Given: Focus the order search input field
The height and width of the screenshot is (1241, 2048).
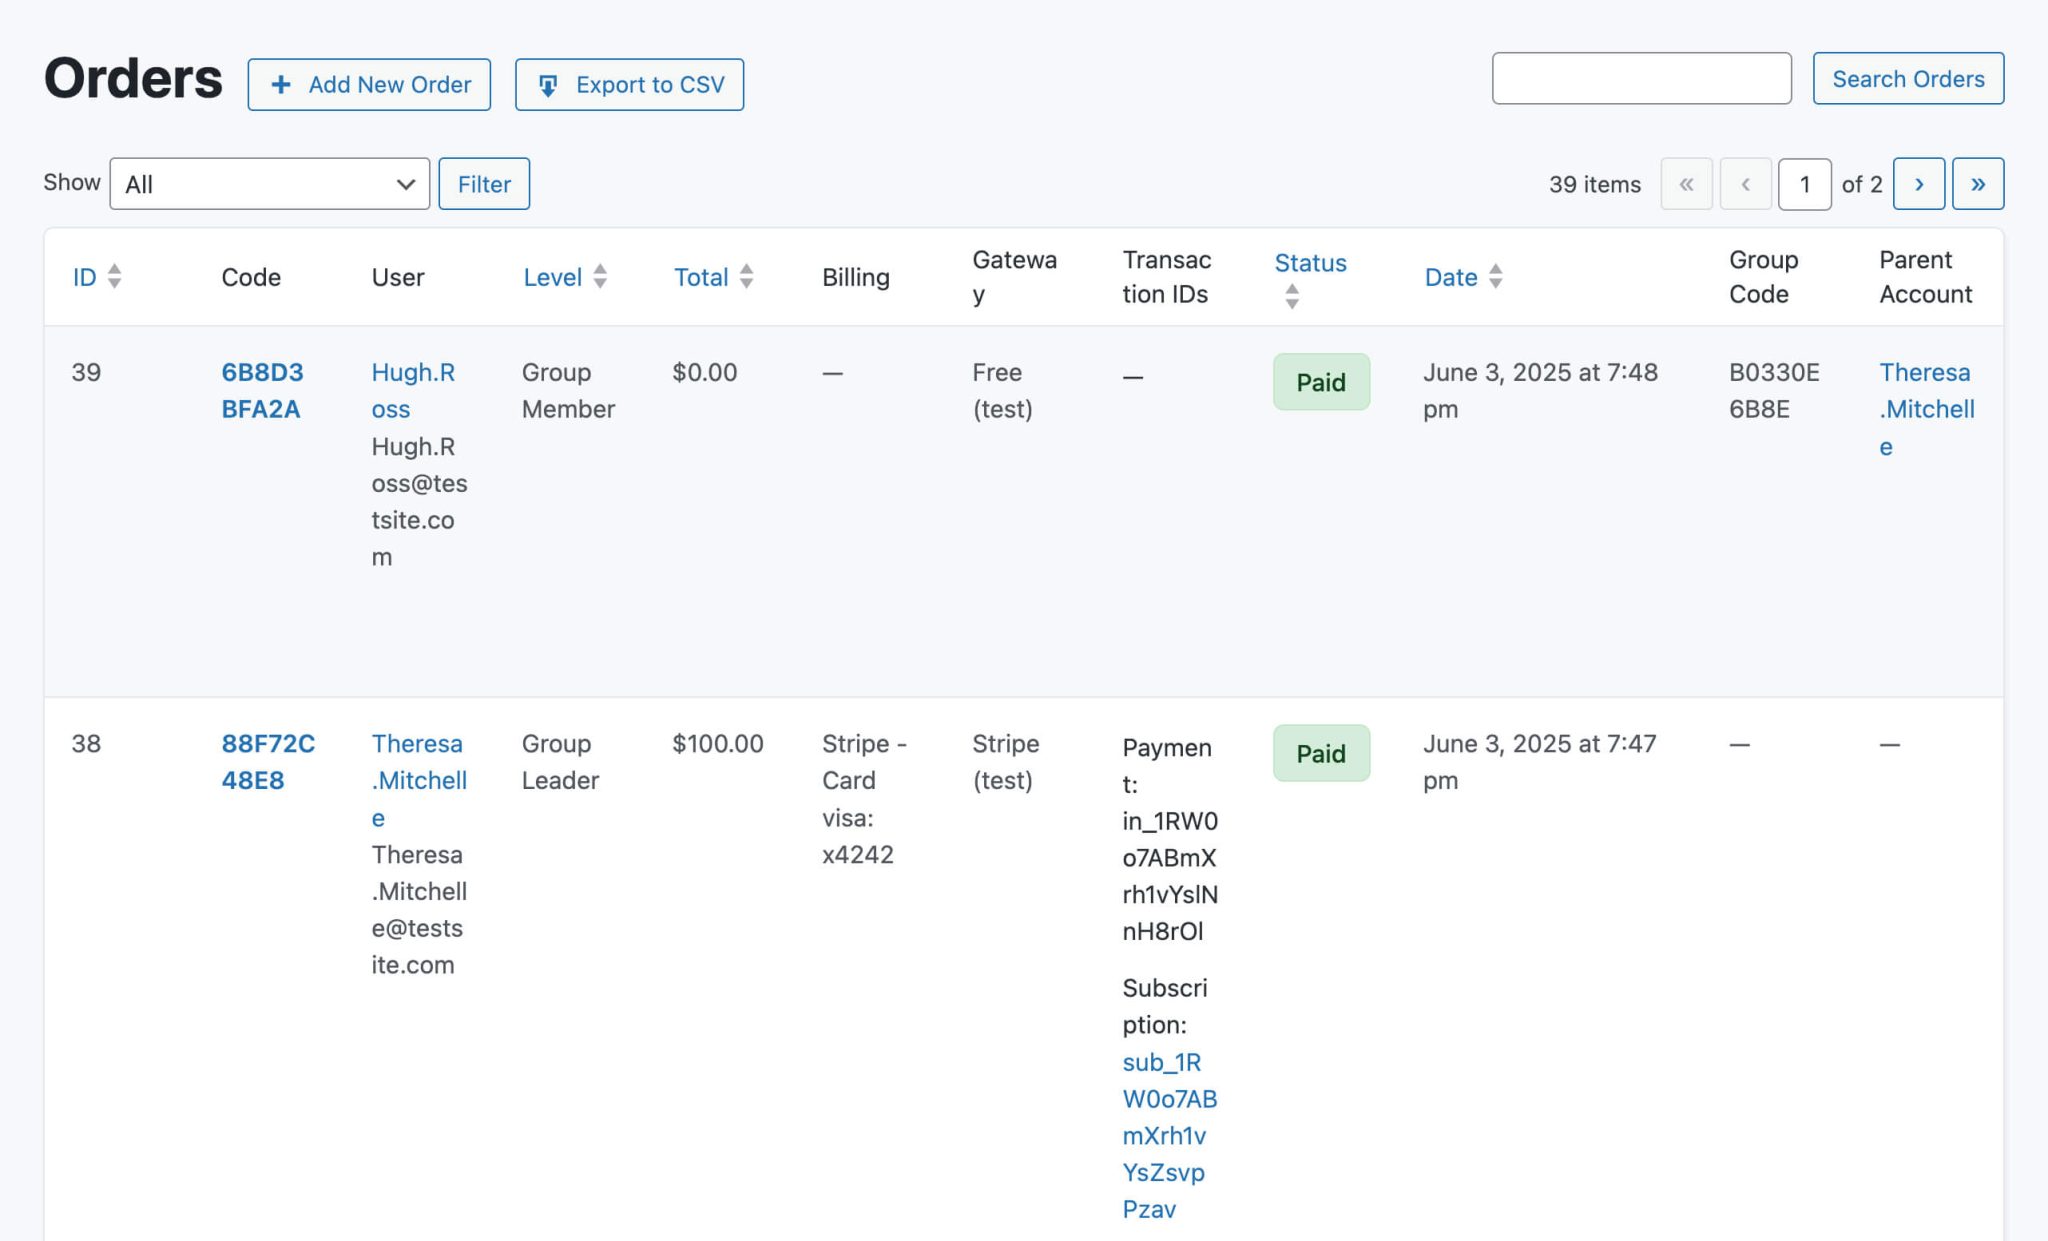Looking at the screenshot, I should pyautogui.click(x=1642, y=79).
